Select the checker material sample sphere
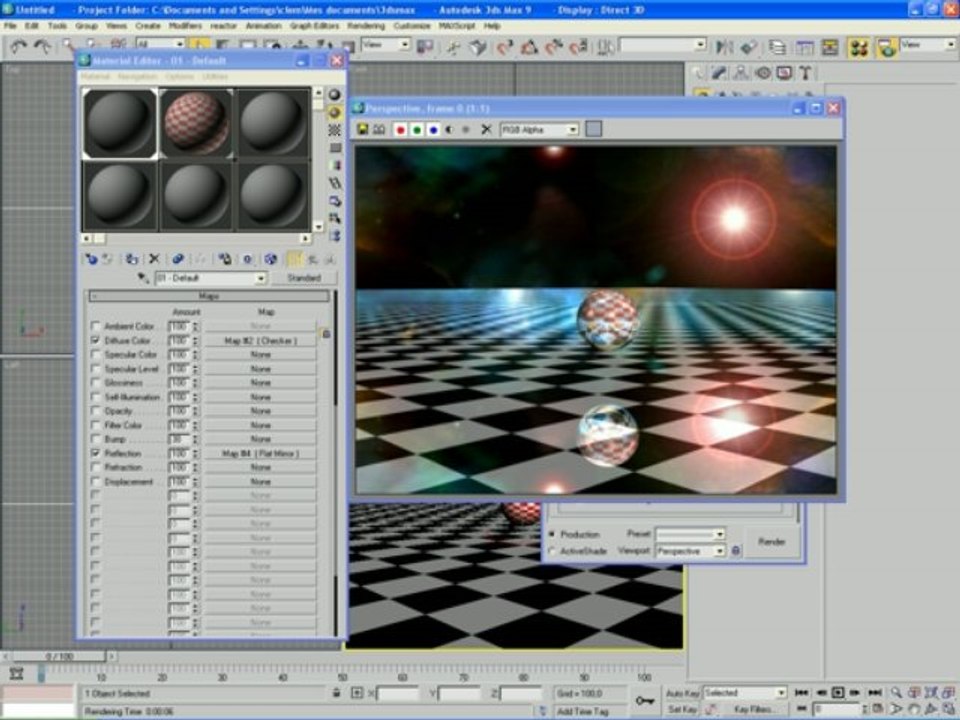 (x=197, y=124)
